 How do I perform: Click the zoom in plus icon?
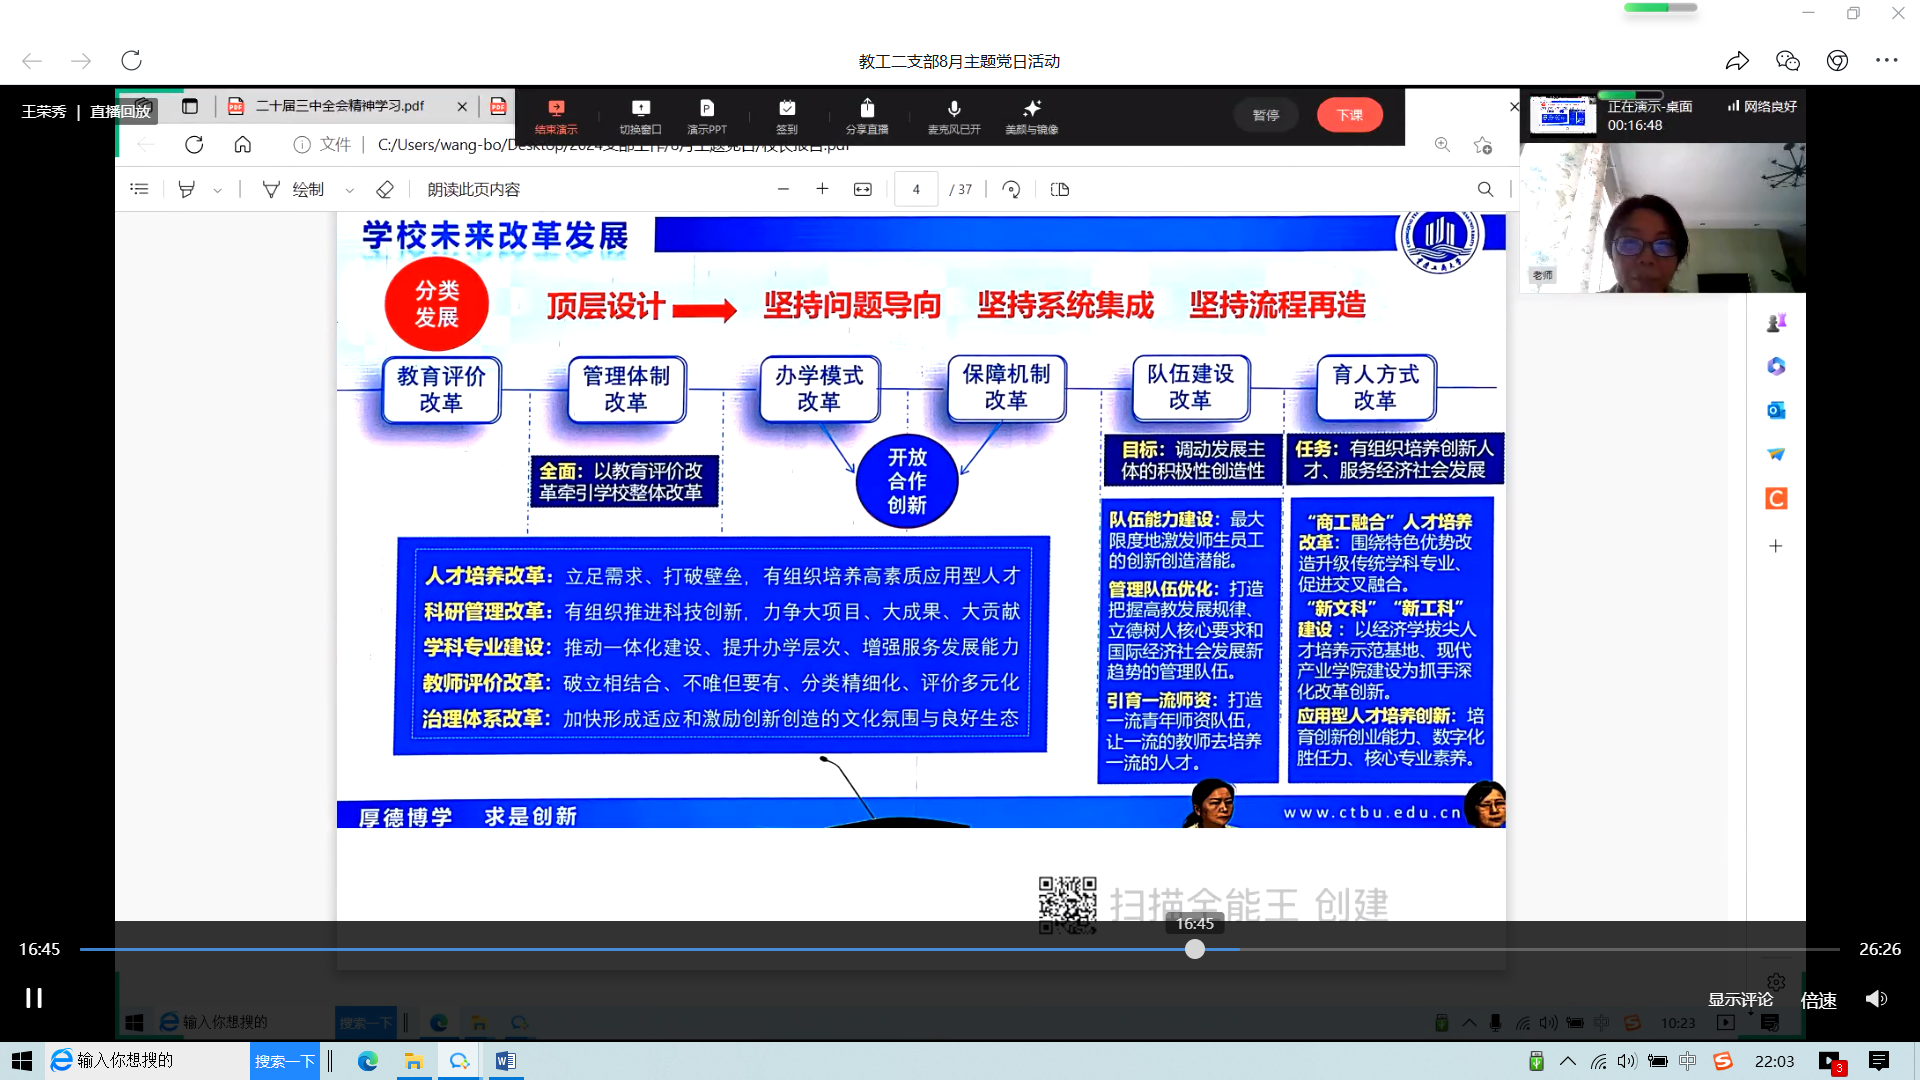[822, 189]
